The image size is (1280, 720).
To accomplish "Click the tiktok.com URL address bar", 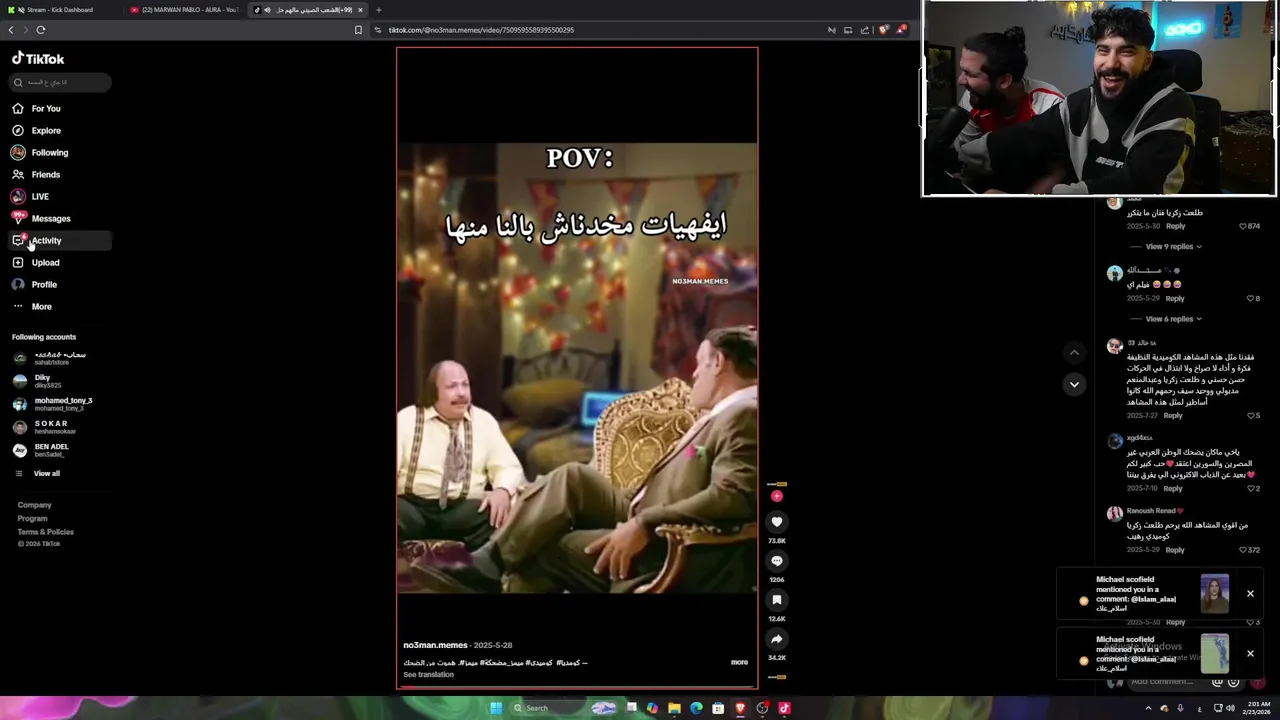I will click(600, 30).
